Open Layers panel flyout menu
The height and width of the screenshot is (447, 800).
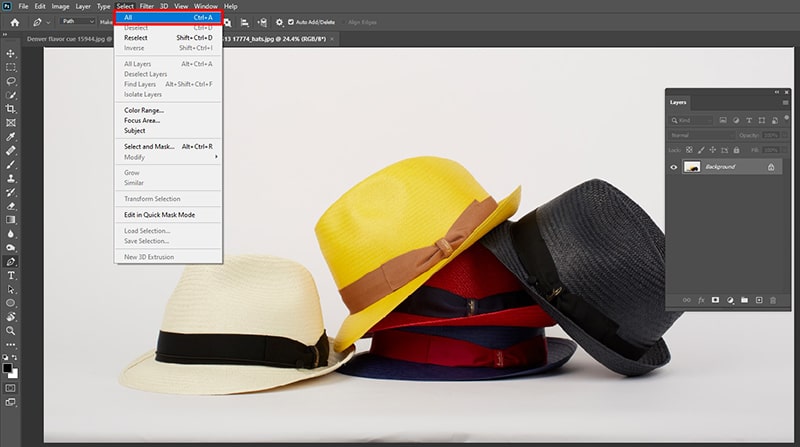785,103
